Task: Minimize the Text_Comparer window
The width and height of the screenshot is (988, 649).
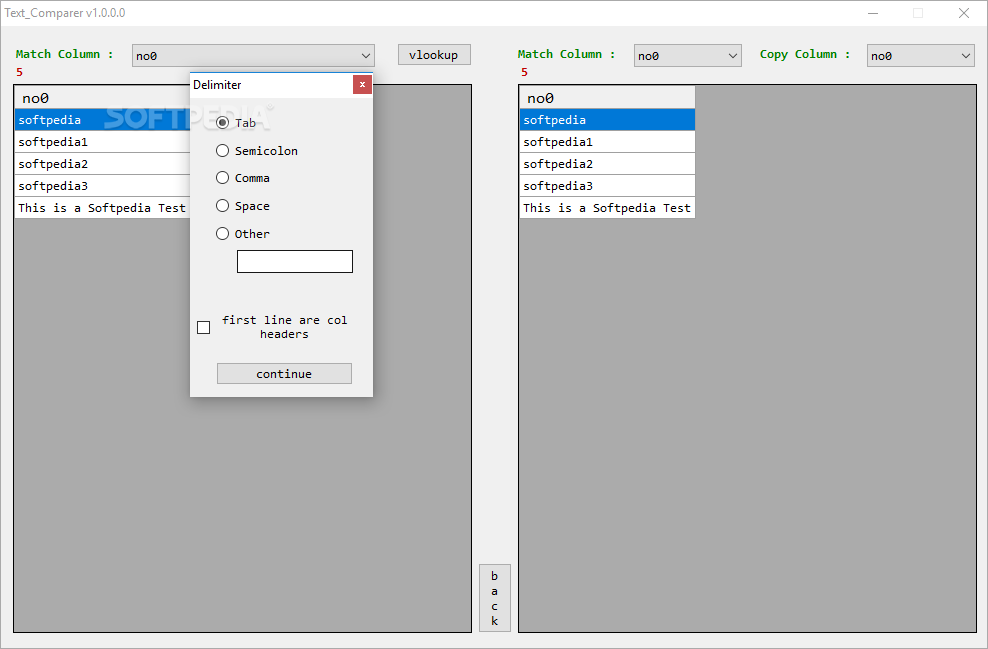Action: [x=873, y=13]
